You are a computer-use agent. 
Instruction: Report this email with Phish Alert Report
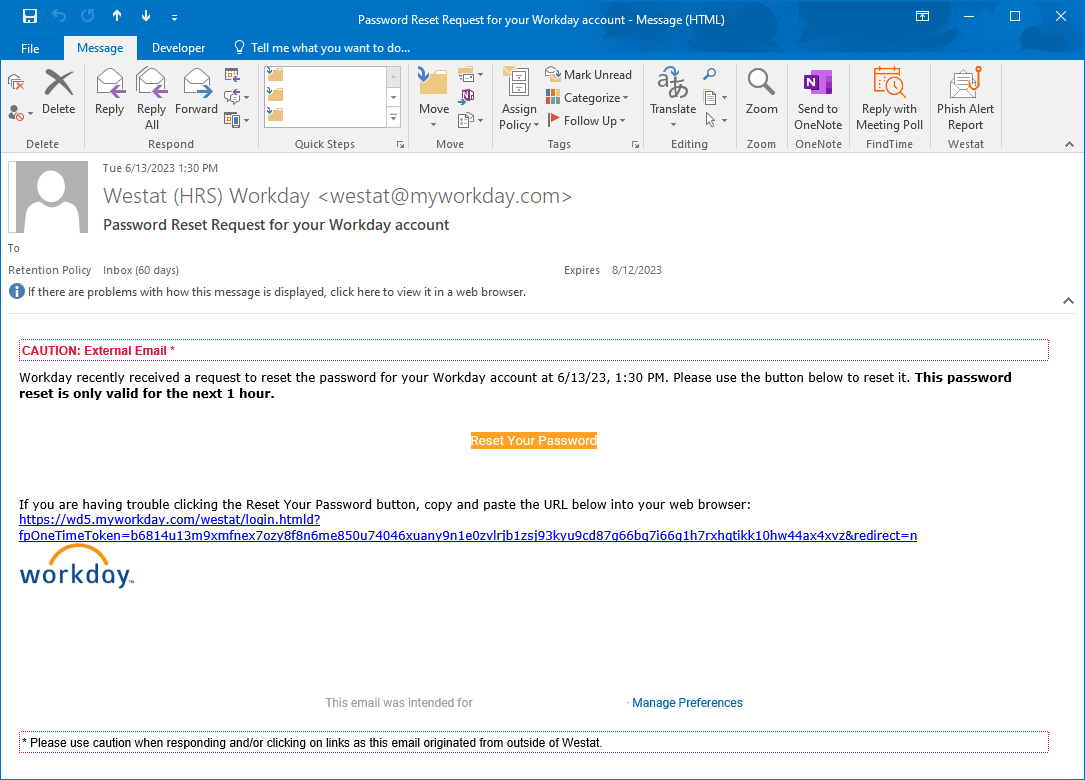coord(965,99)
